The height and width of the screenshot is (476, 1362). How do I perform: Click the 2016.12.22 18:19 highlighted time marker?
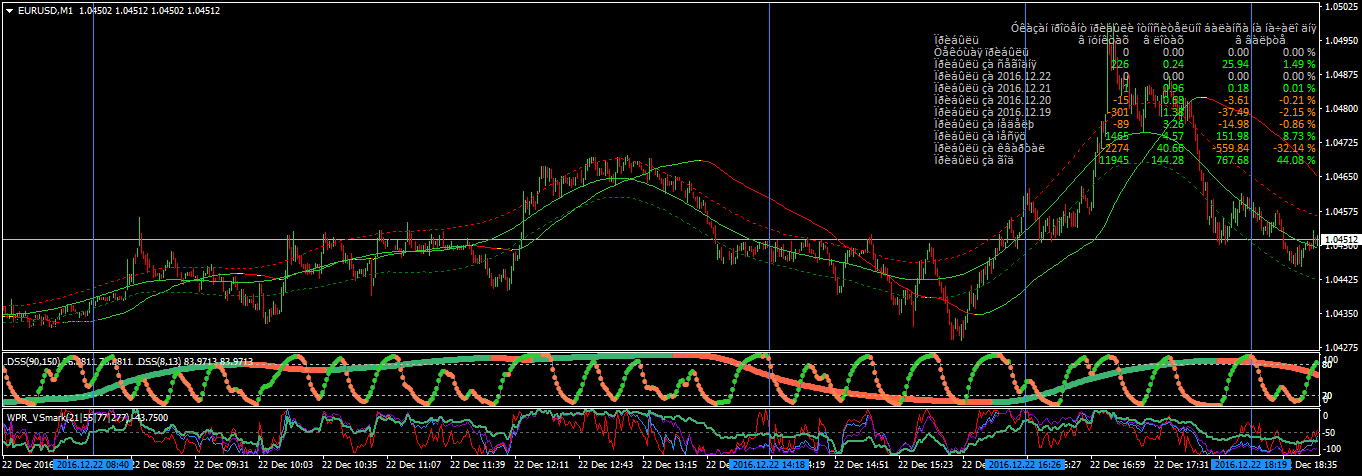pos(1250,465)
